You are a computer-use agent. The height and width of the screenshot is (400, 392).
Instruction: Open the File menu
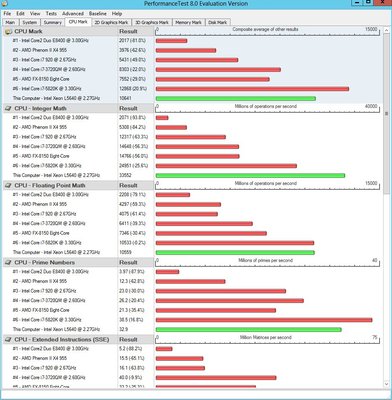click(x=7, y=14)
